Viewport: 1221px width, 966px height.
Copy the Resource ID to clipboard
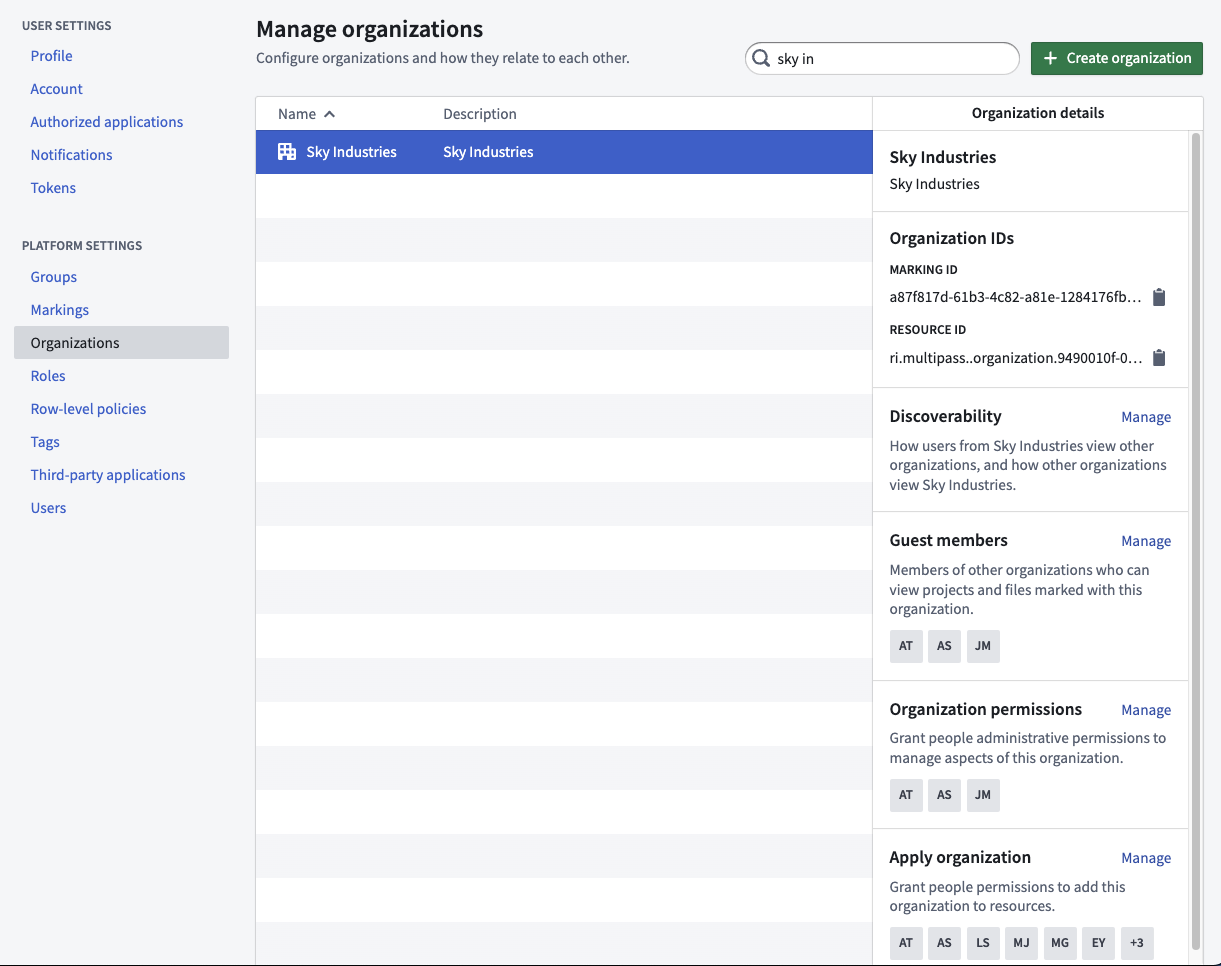(1159, 358)
